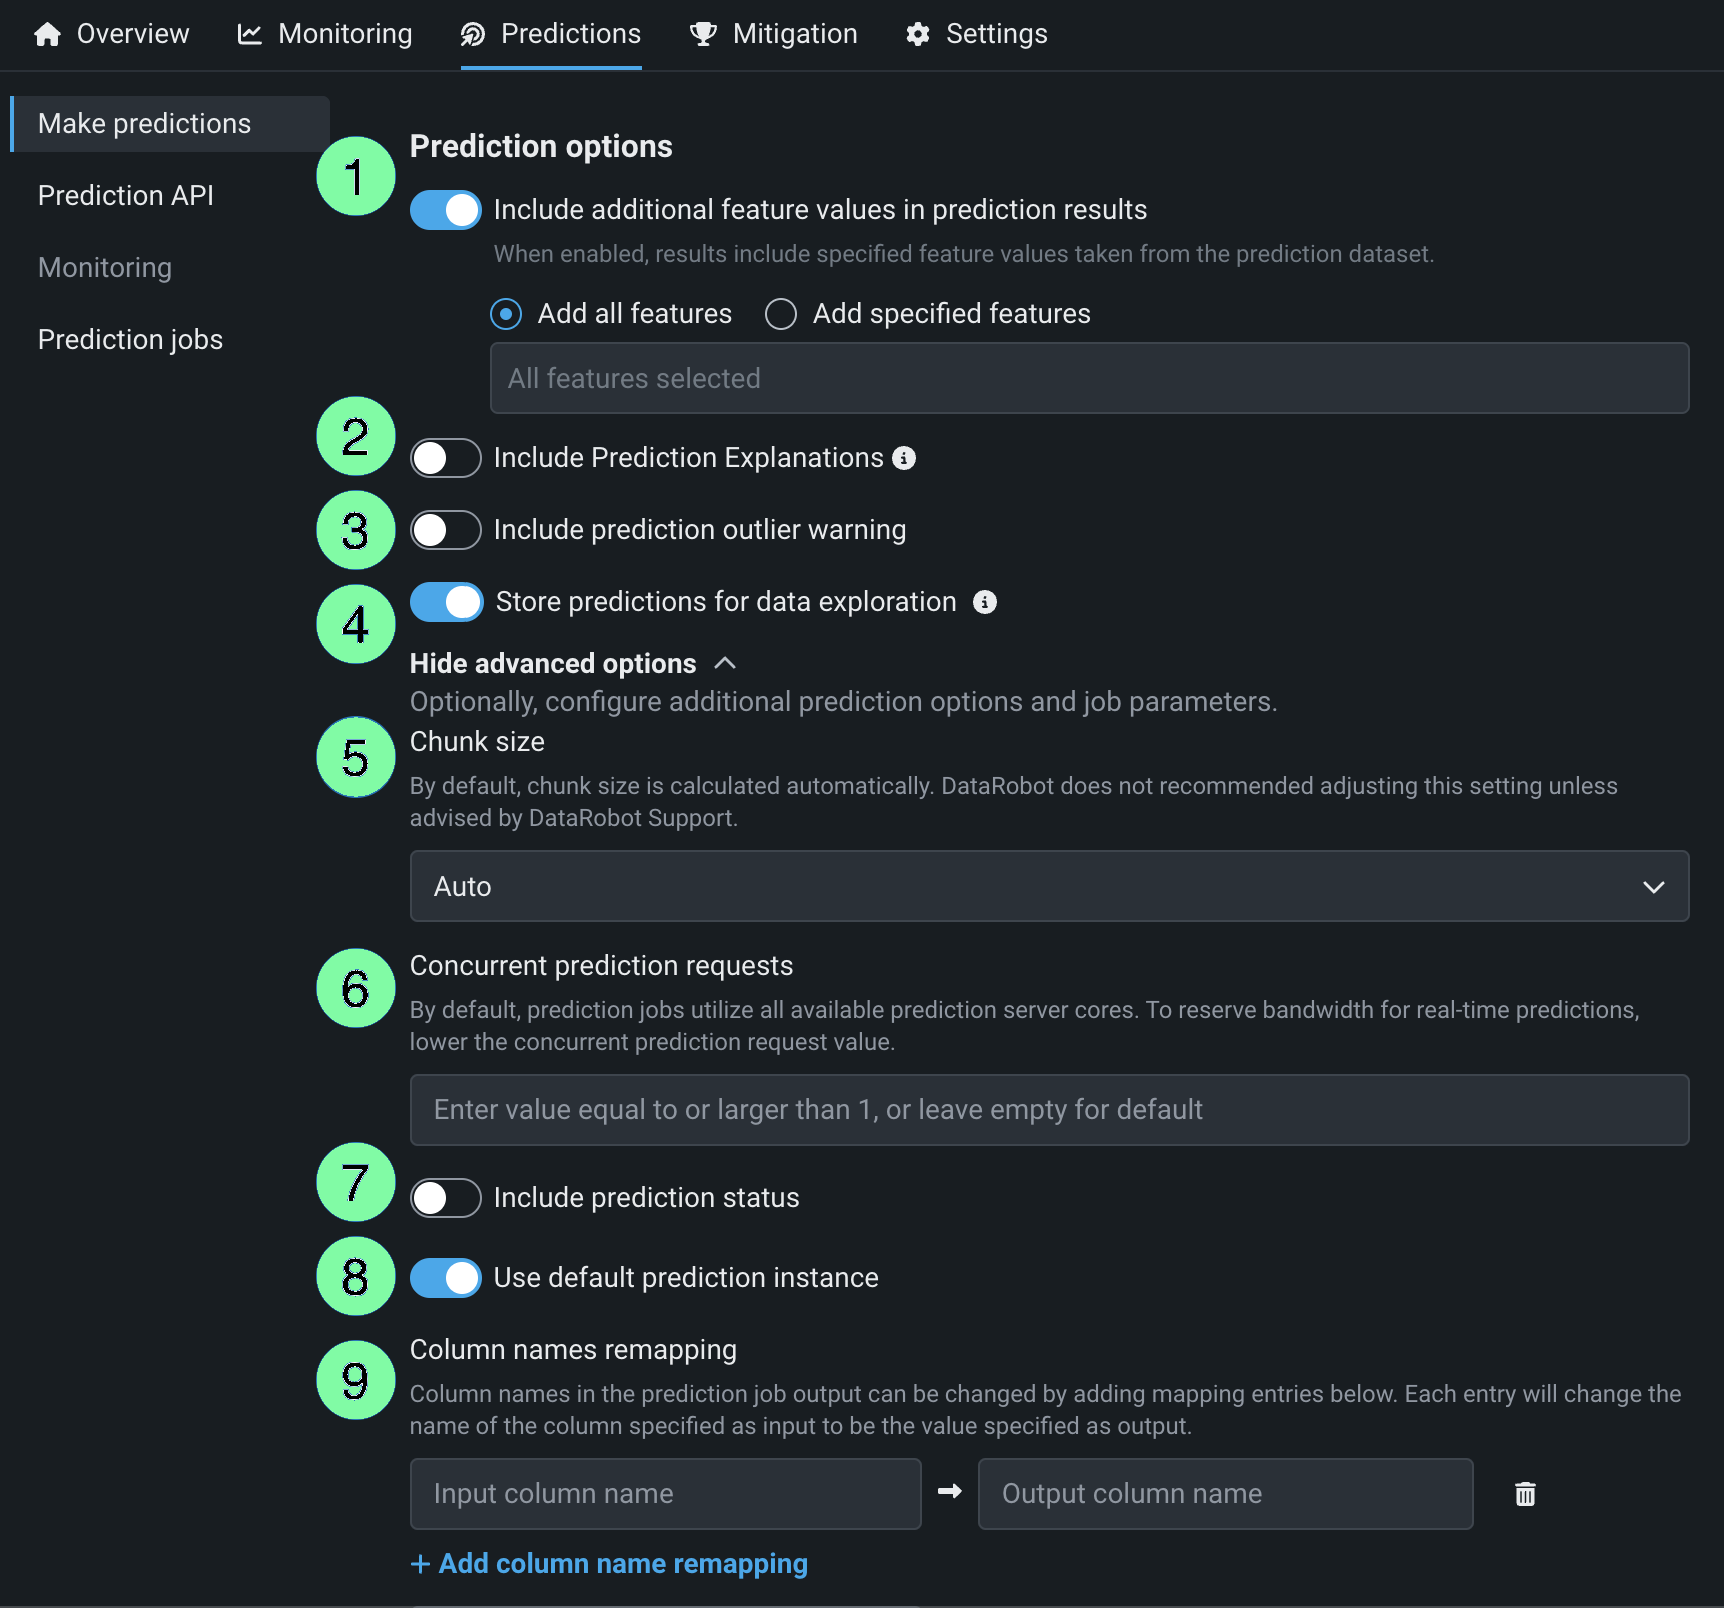
Task: Delete the column name remapping row
Action: (x=1525, y=1494)
